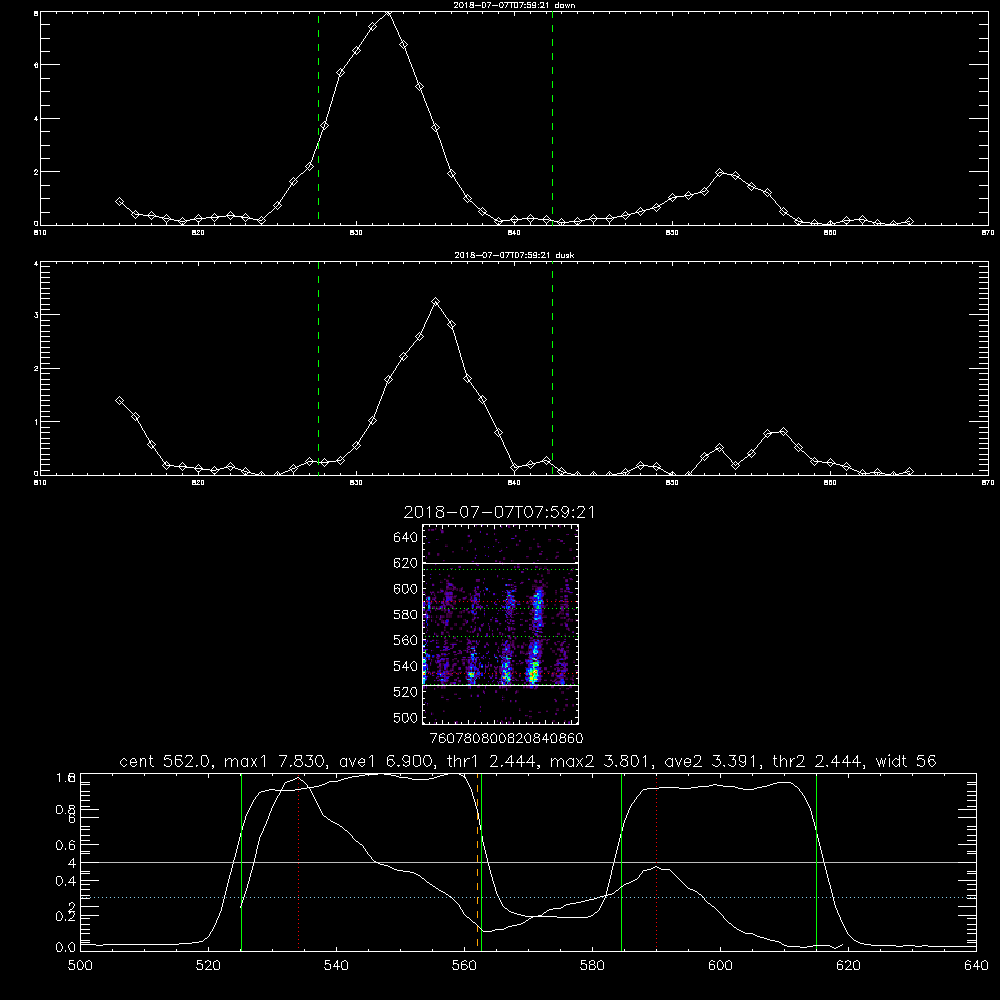Click the 560 x-axis label of bottom plot
The width and height of the screenshot is (1000, 1000).
pos(464,966)
